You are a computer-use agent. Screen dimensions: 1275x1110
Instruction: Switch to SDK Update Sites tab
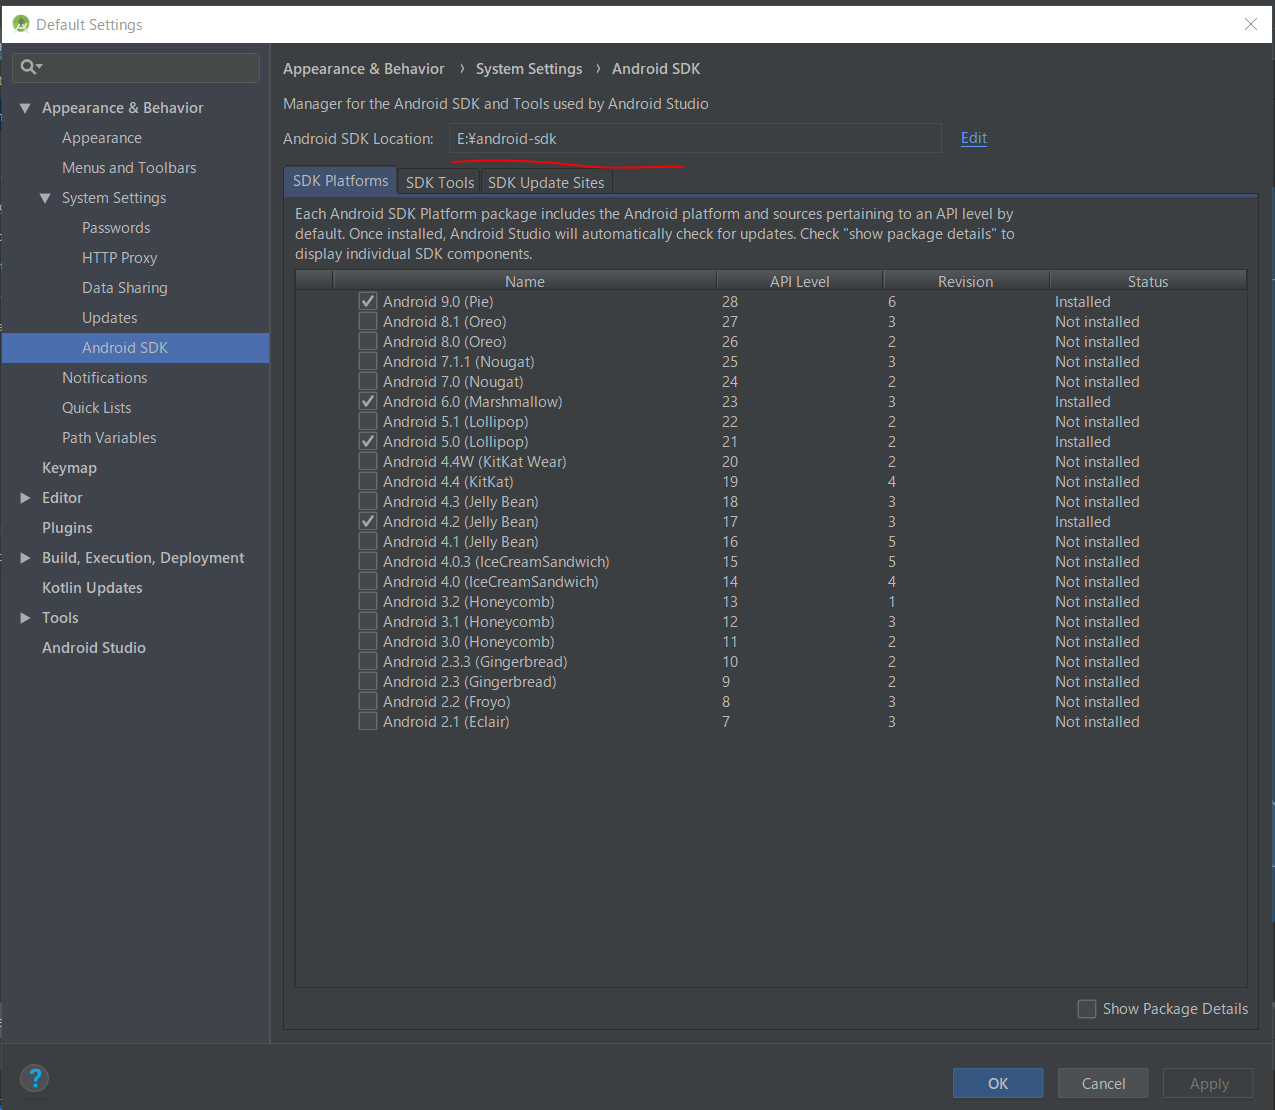(546, 182)
